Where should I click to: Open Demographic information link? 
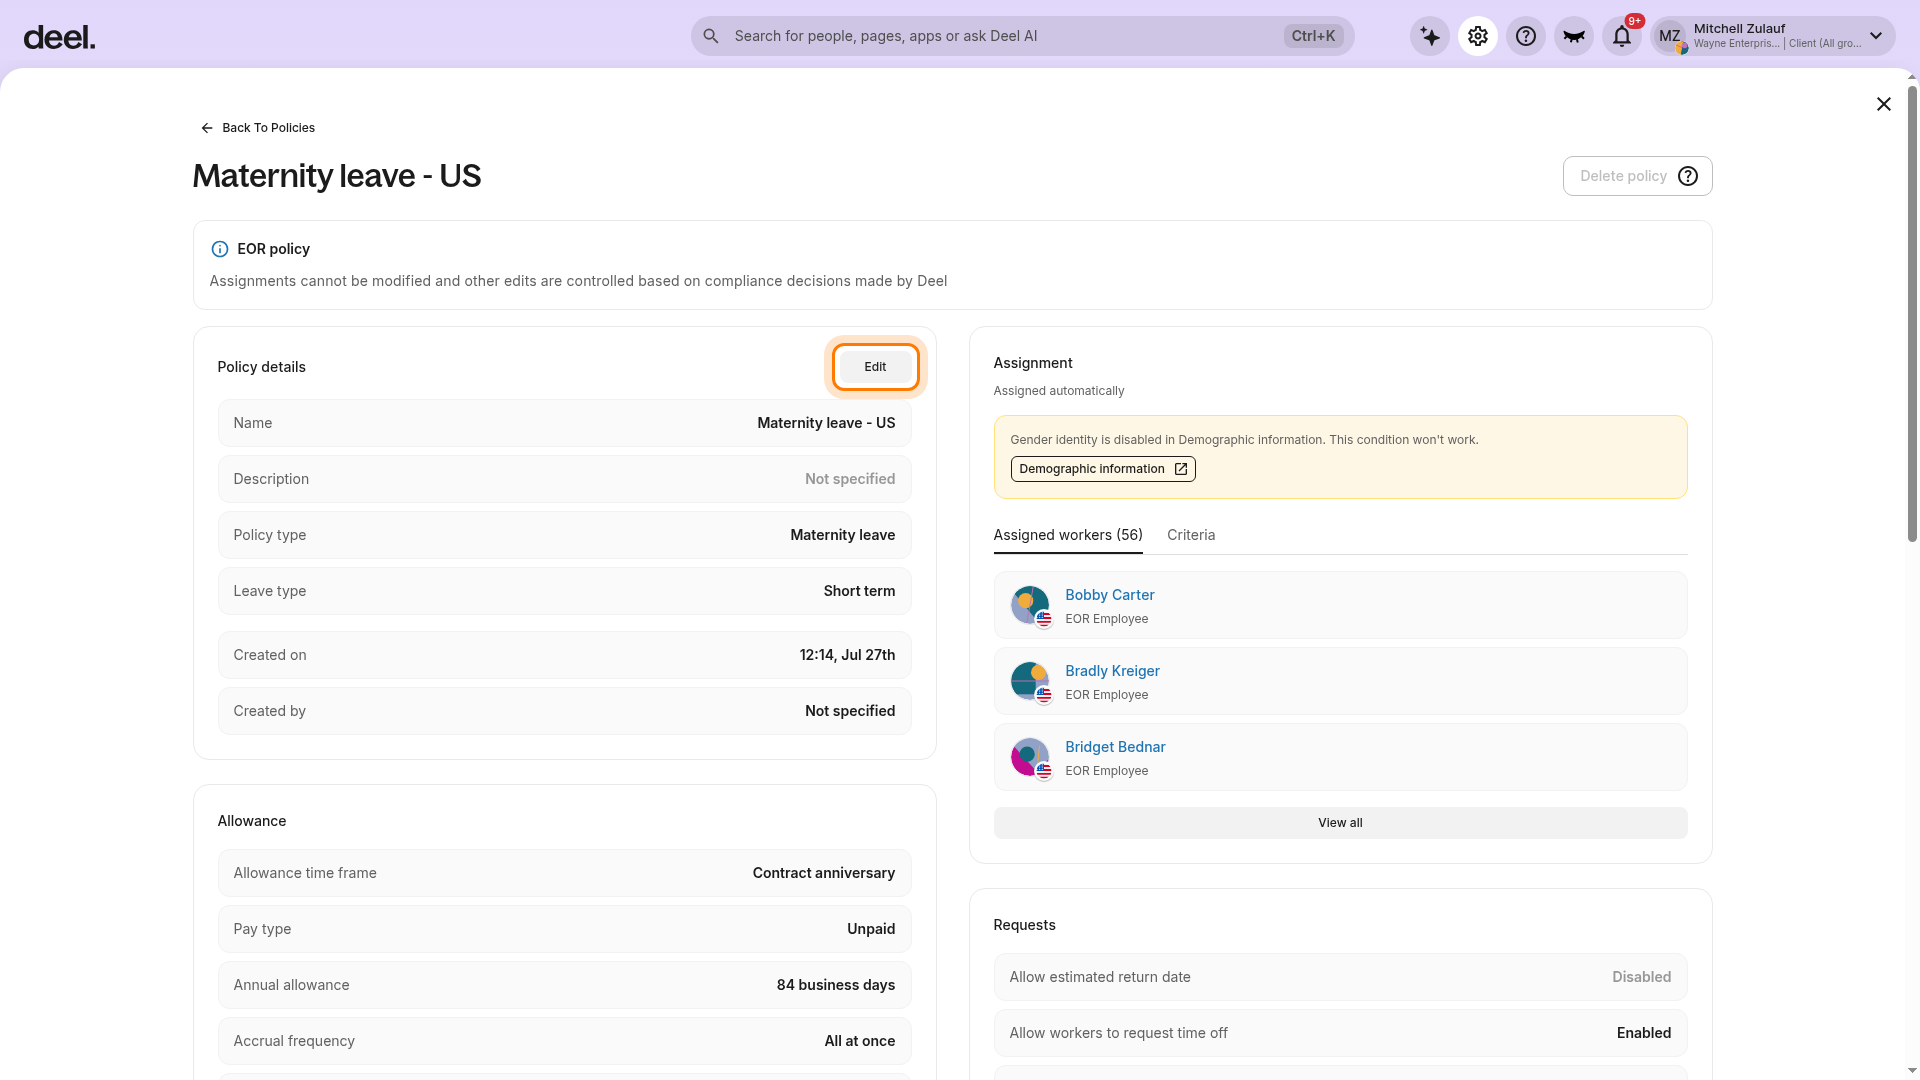point(1103,469)
